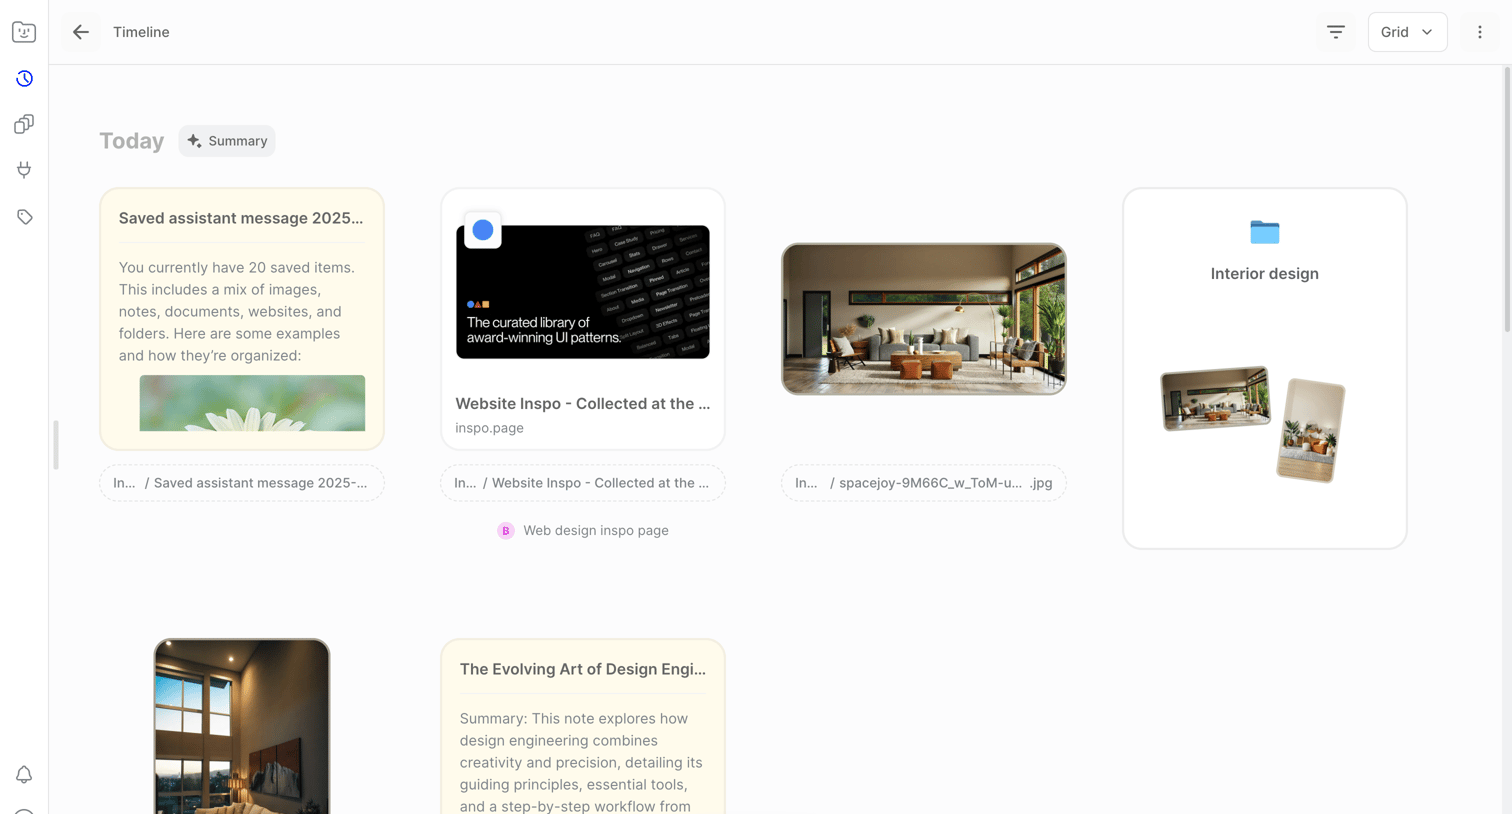
Task: Click the portrait thumbnail in Interior design folder
Action: 1311,430
